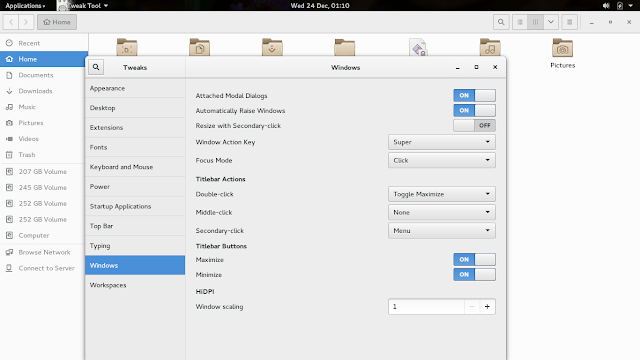Increase Window scaling value
The image size is (640, 360).
click(487, 307)
